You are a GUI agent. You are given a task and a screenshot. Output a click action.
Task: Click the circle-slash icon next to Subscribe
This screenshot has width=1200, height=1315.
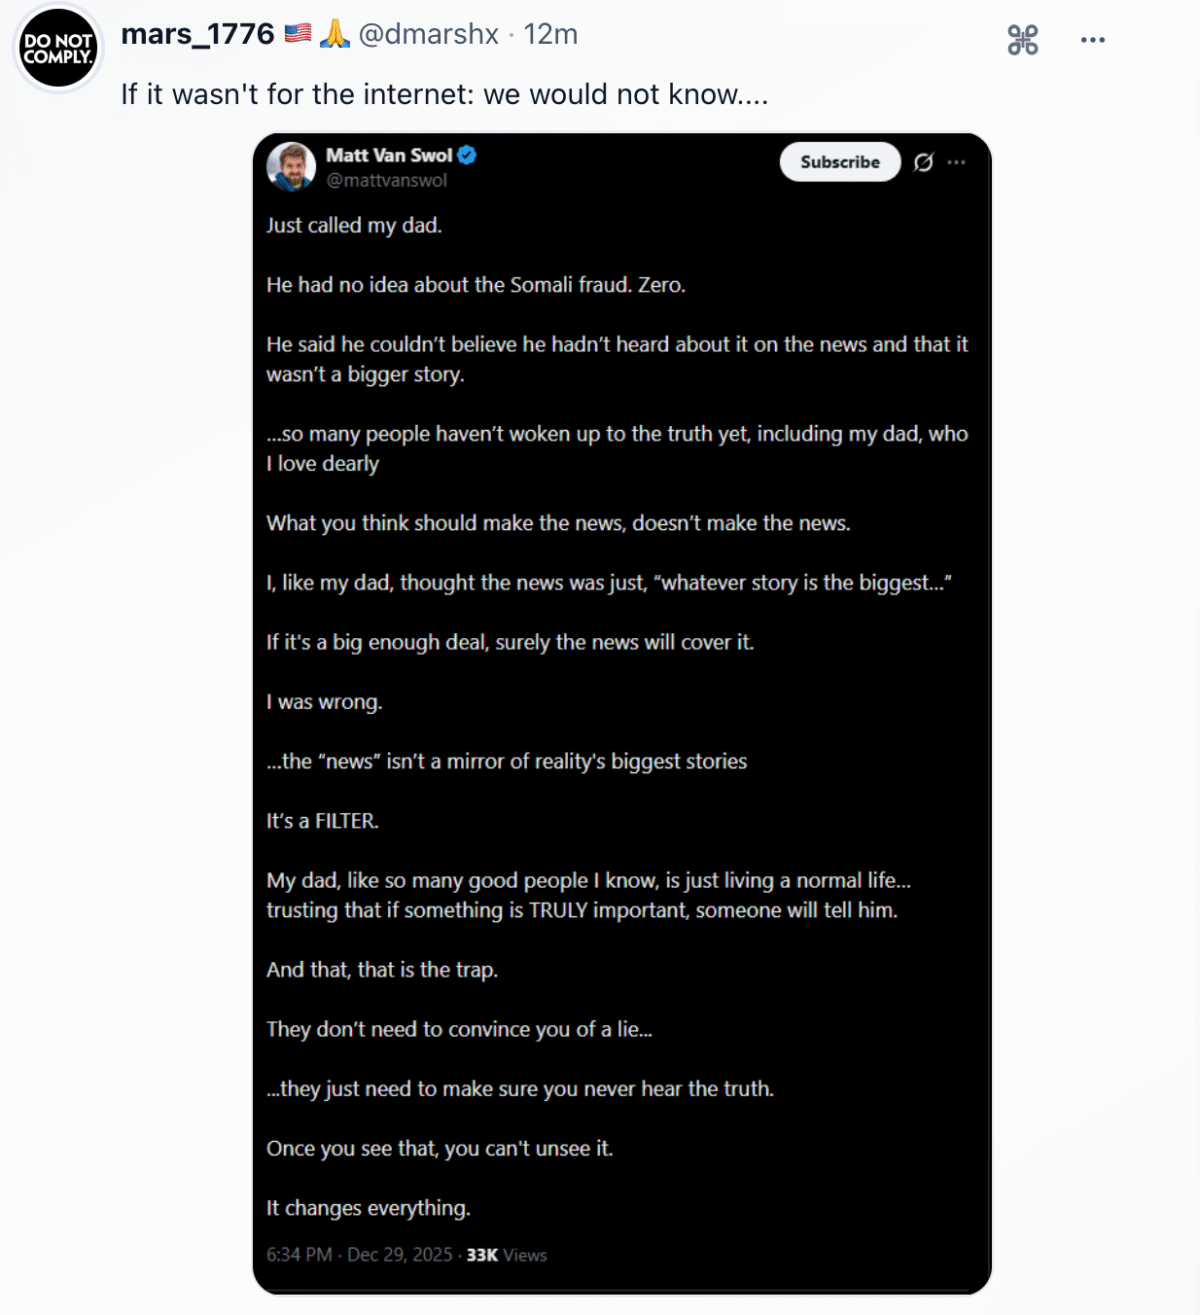(x=923, y=162)
